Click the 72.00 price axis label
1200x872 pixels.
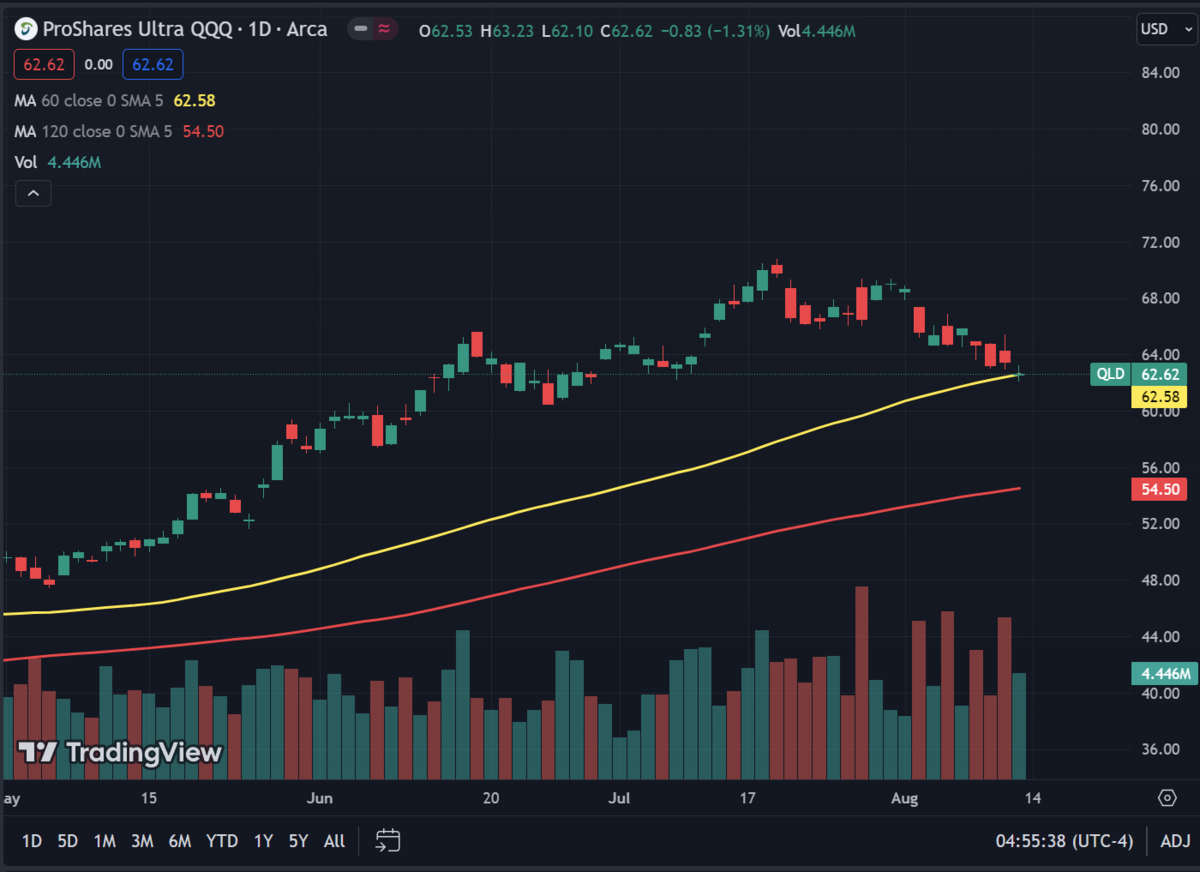pyautogui.click(x=1162, y=243)
